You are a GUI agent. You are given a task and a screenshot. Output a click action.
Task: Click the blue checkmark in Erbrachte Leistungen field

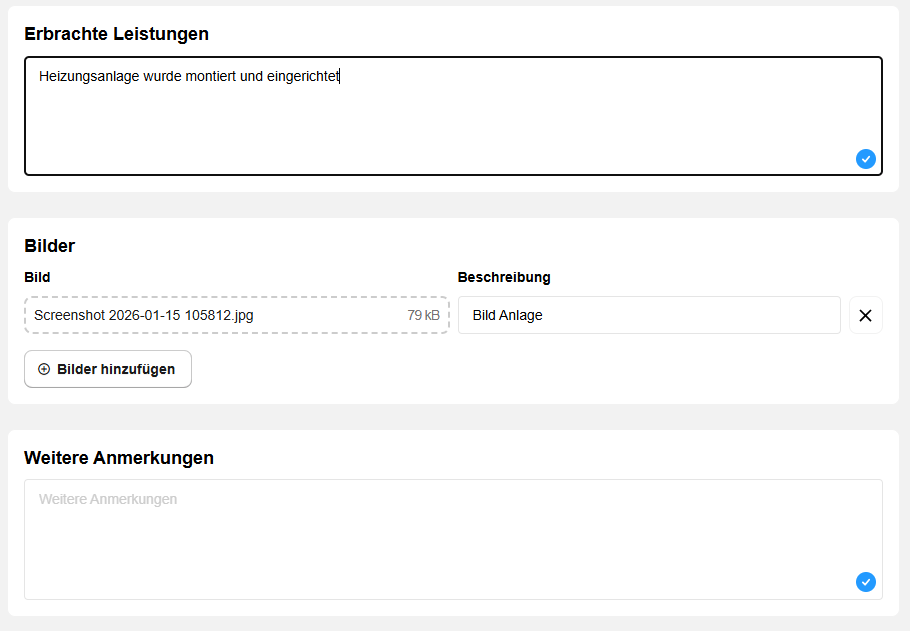pyautogui.click(x=866, y=158)
